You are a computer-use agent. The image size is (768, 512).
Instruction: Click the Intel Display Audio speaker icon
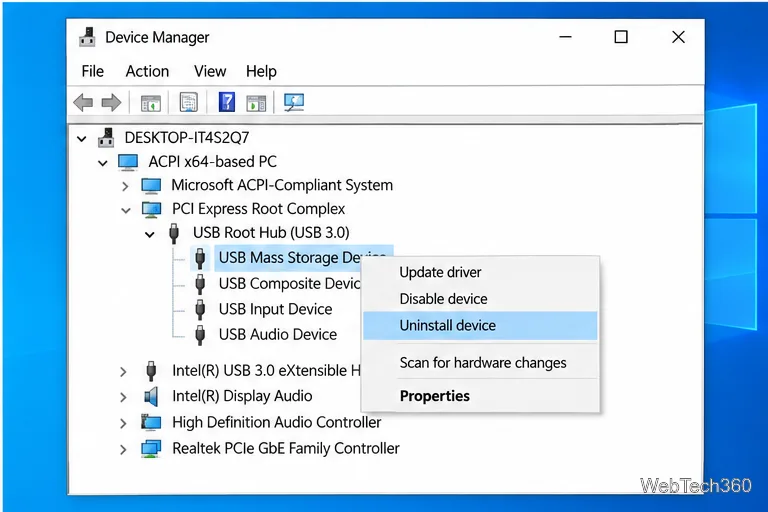pos(151,396)
